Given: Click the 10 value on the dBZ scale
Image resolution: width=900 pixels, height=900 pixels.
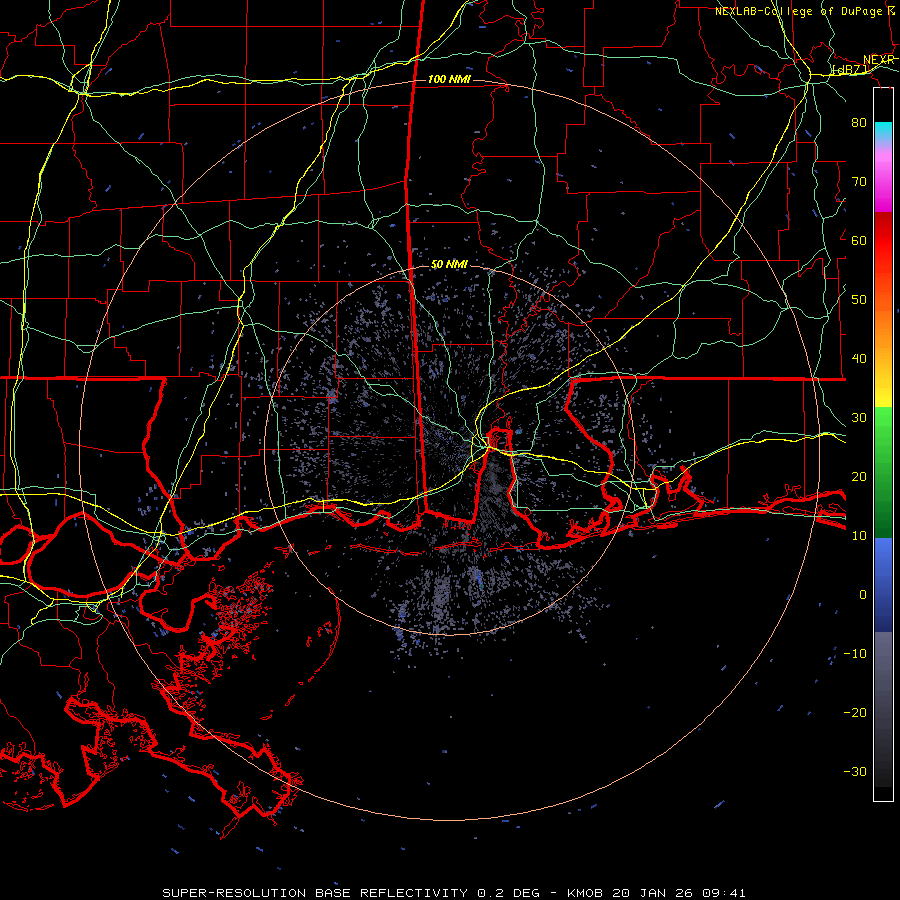Looking at the screenshot, I should pos(859,536).
